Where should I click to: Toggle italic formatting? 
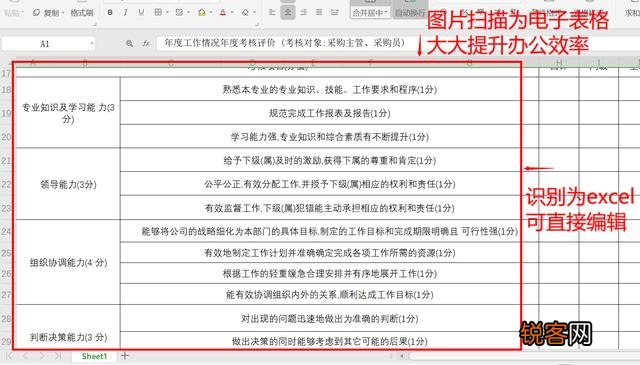pos(126,13)
